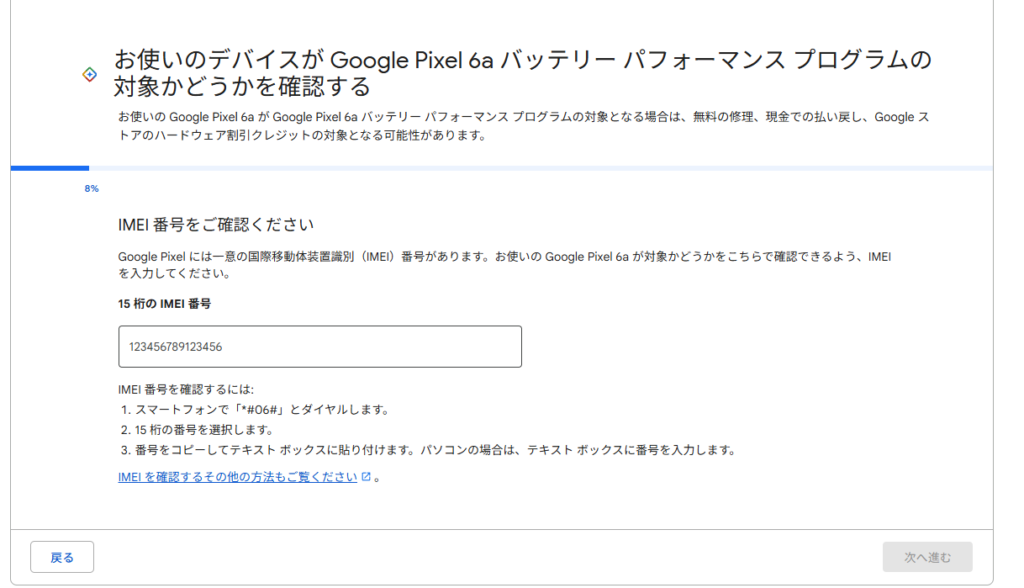Click the 15-digit IMEI number text box
Viewport: 1024px width, 588px height.
point(320,346)
